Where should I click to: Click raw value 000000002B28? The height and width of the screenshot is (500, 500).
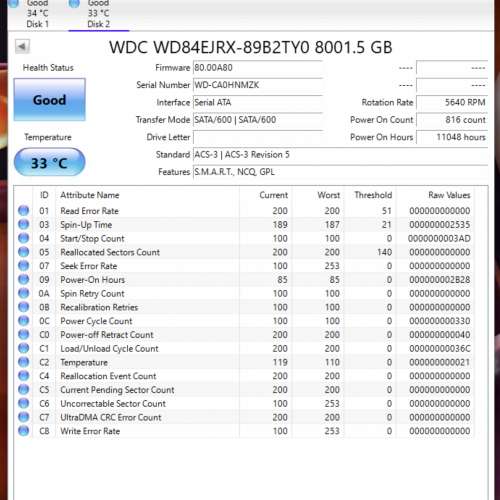coord(440,280)
